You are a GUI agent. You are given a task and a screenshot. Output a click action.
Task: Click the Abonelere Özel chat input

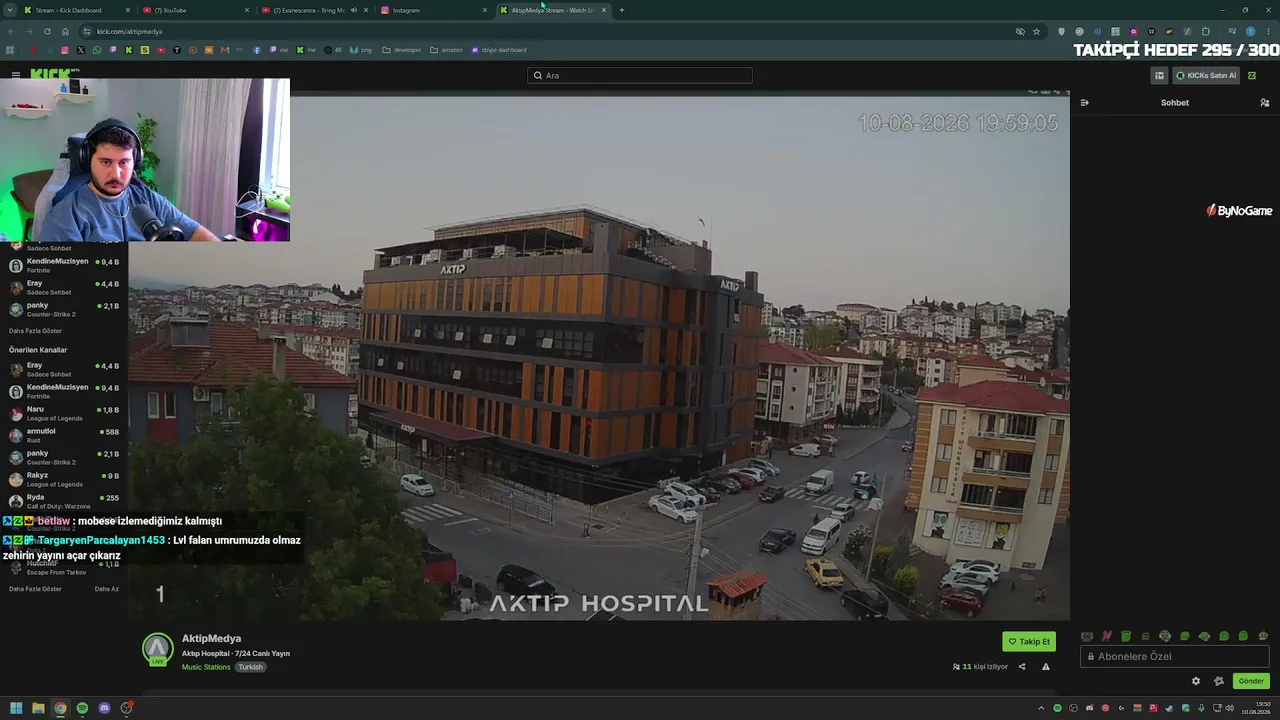1175,656
